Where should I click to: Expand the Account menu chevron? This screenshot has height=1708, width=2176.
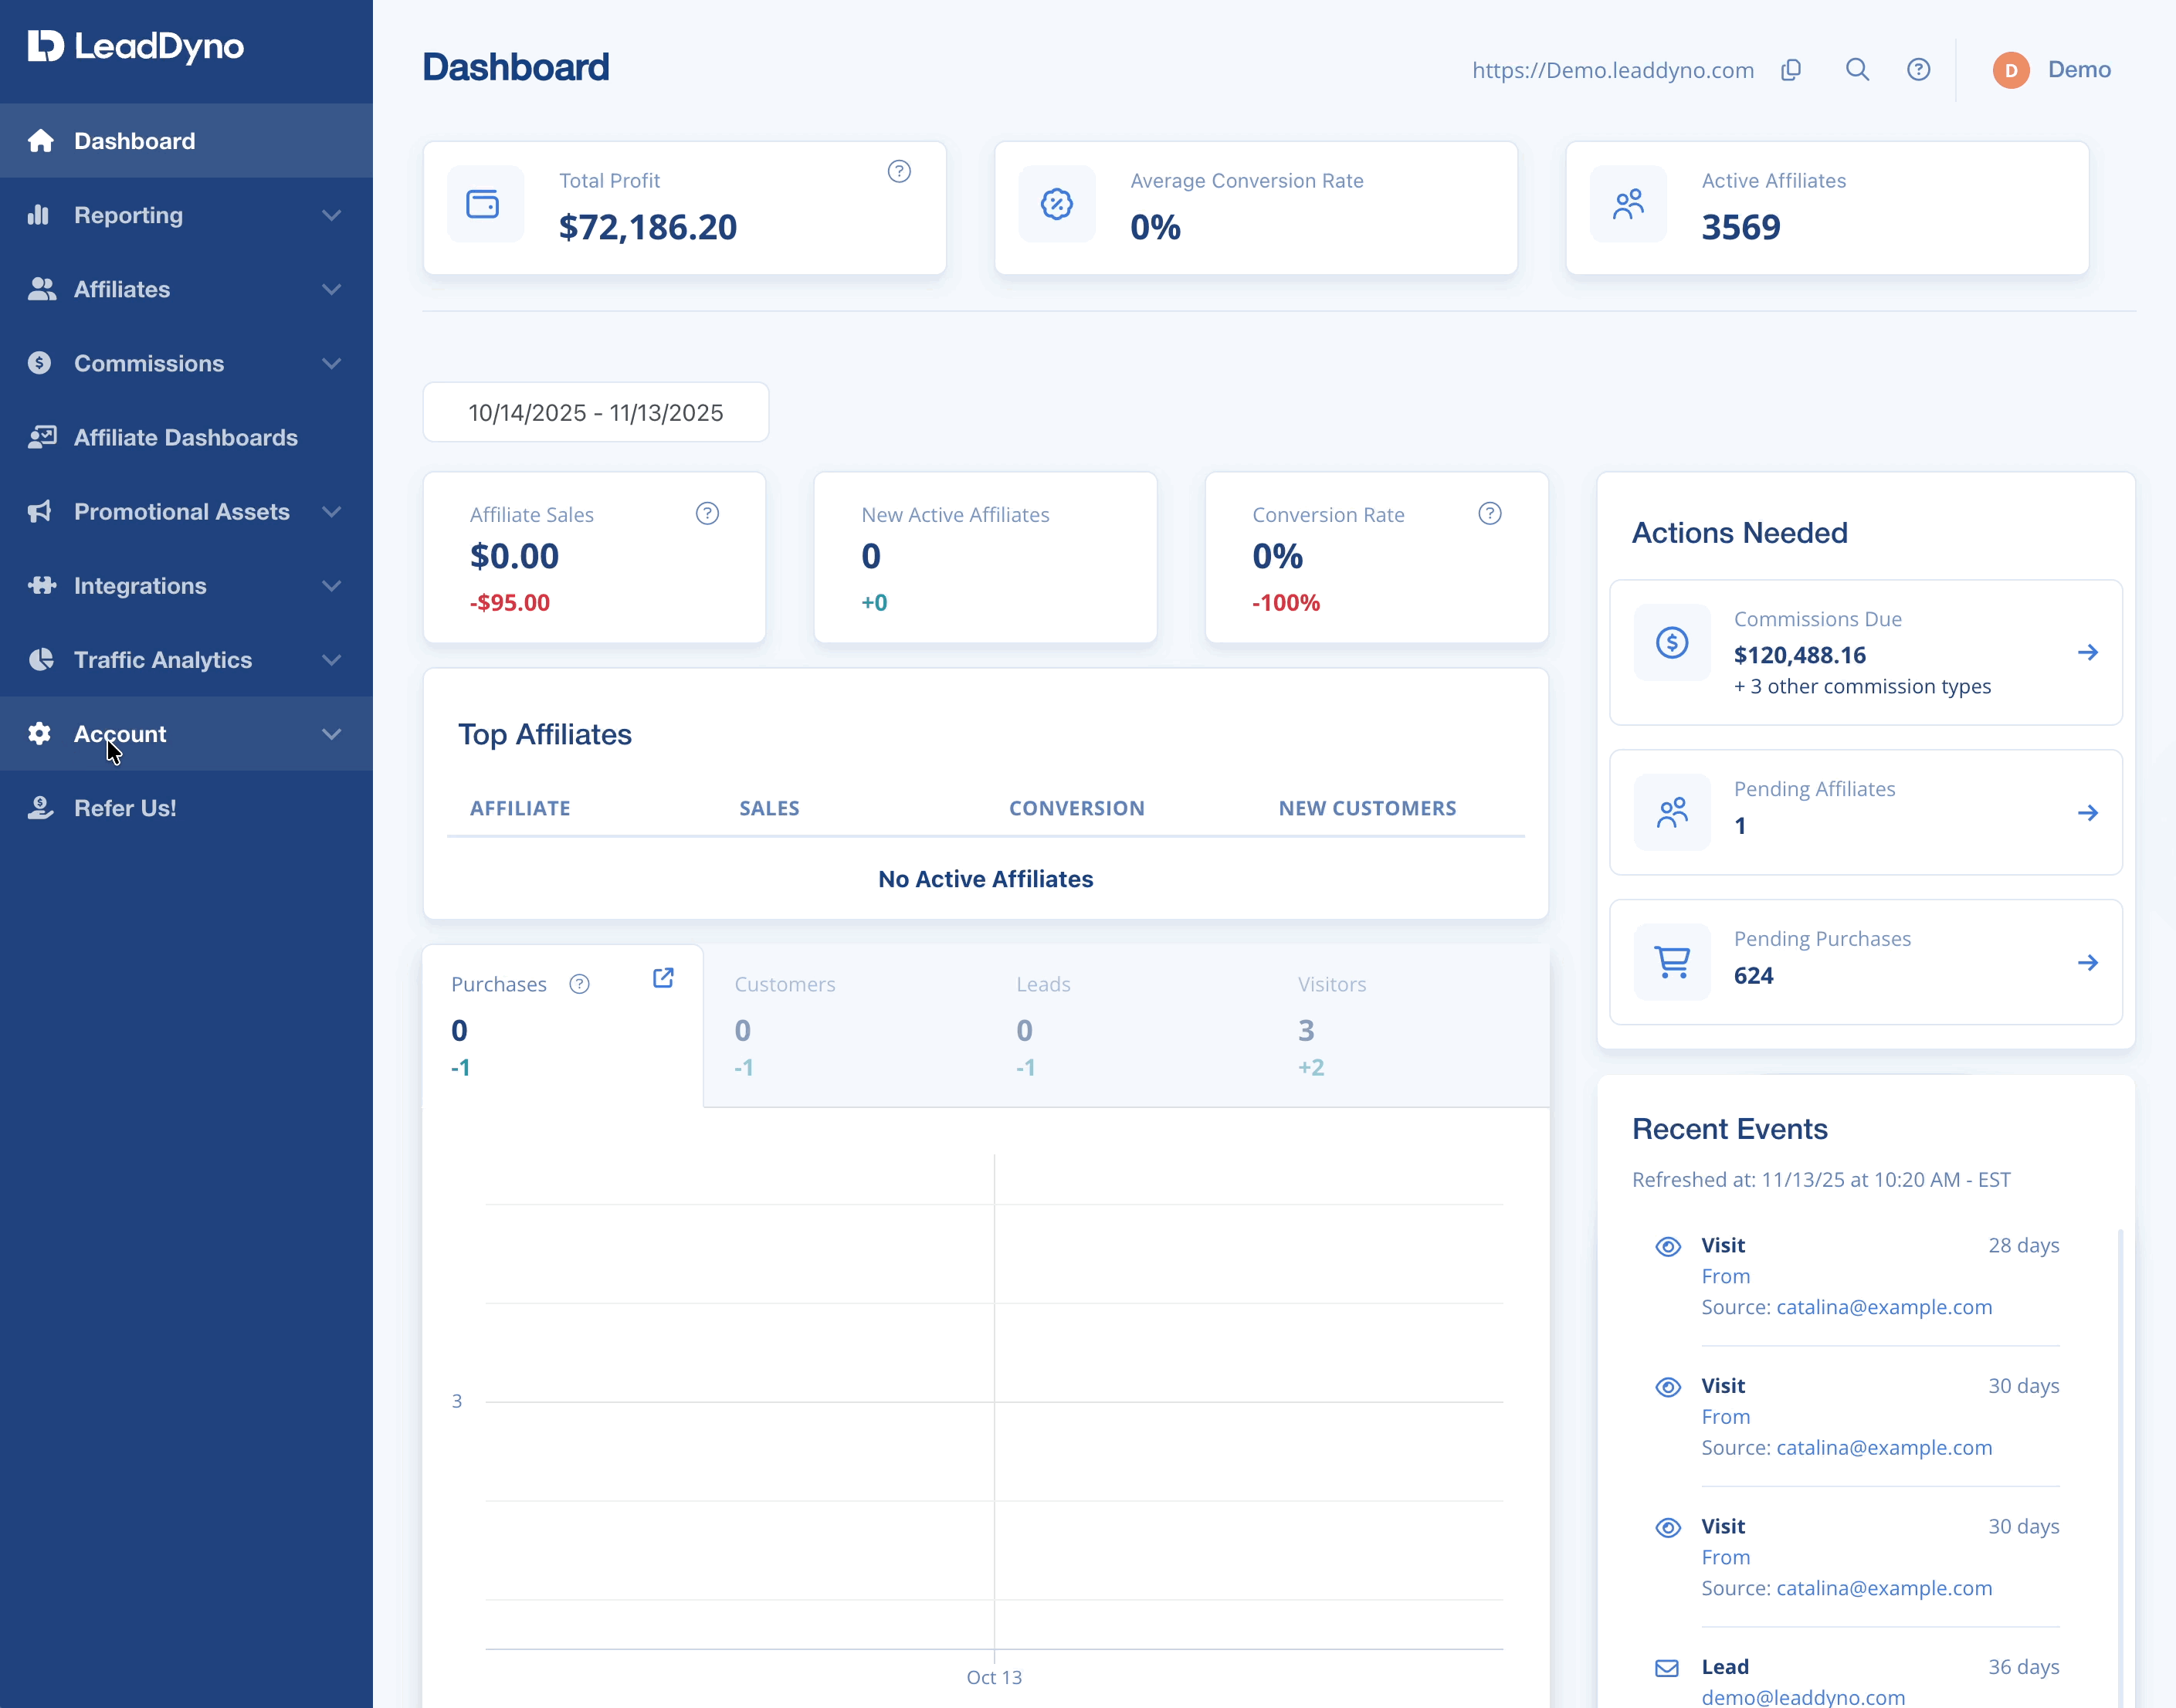point(331,733)
